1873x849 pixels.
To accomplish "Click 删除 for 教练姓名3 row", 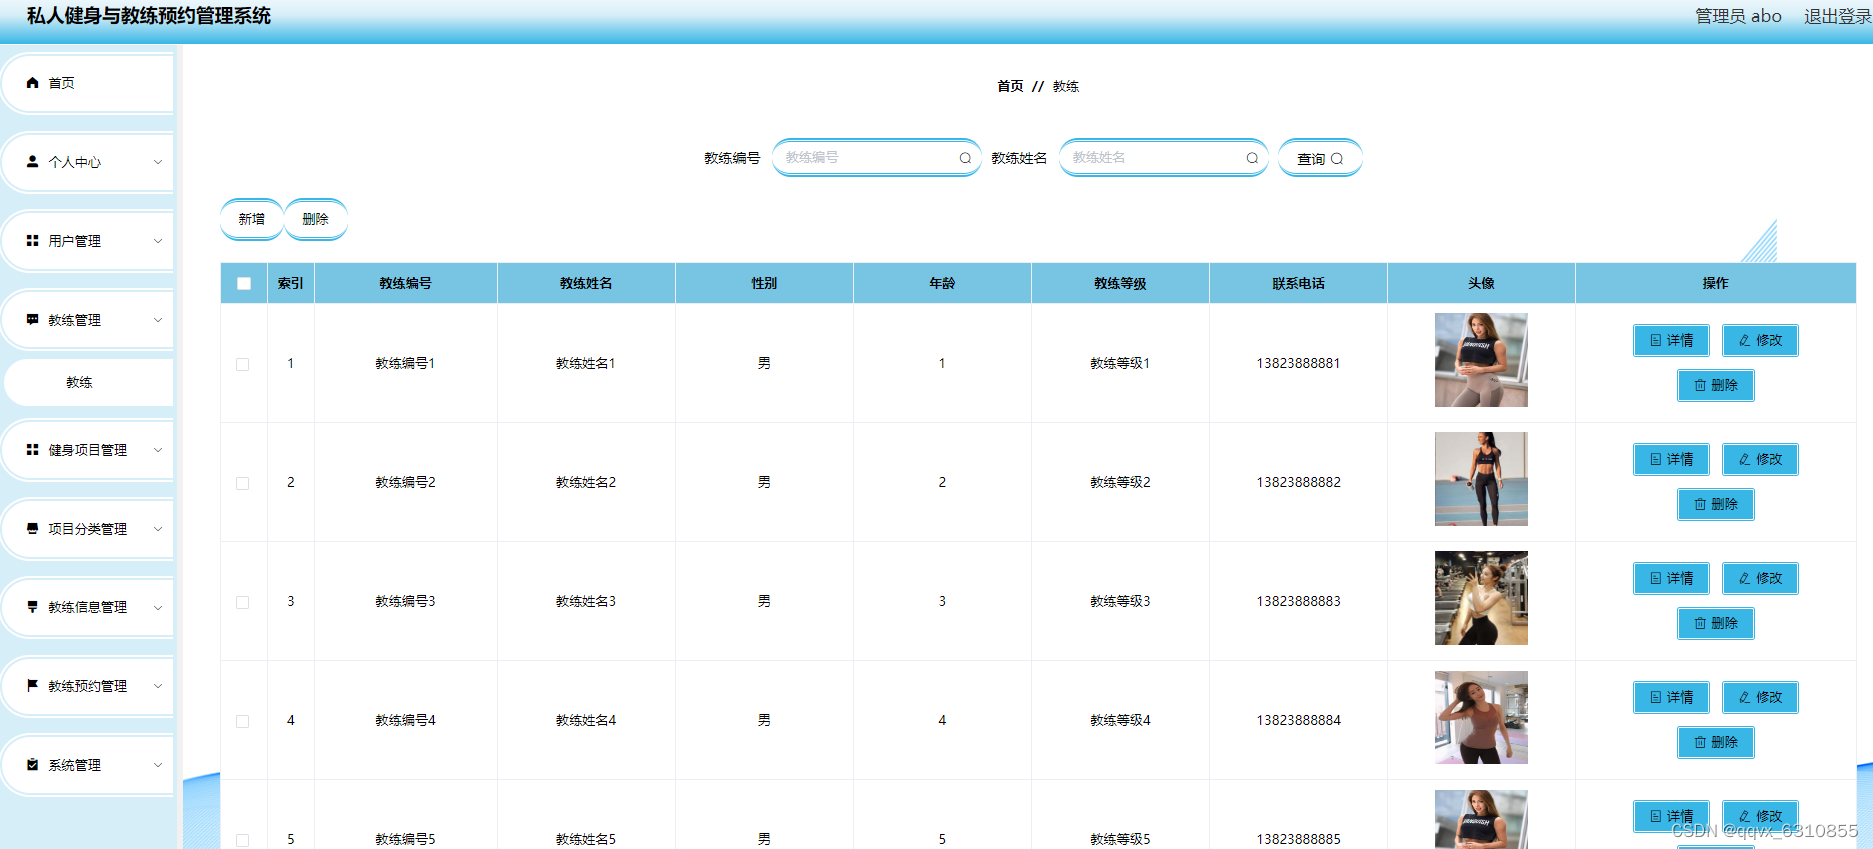I will [1716, 623].
